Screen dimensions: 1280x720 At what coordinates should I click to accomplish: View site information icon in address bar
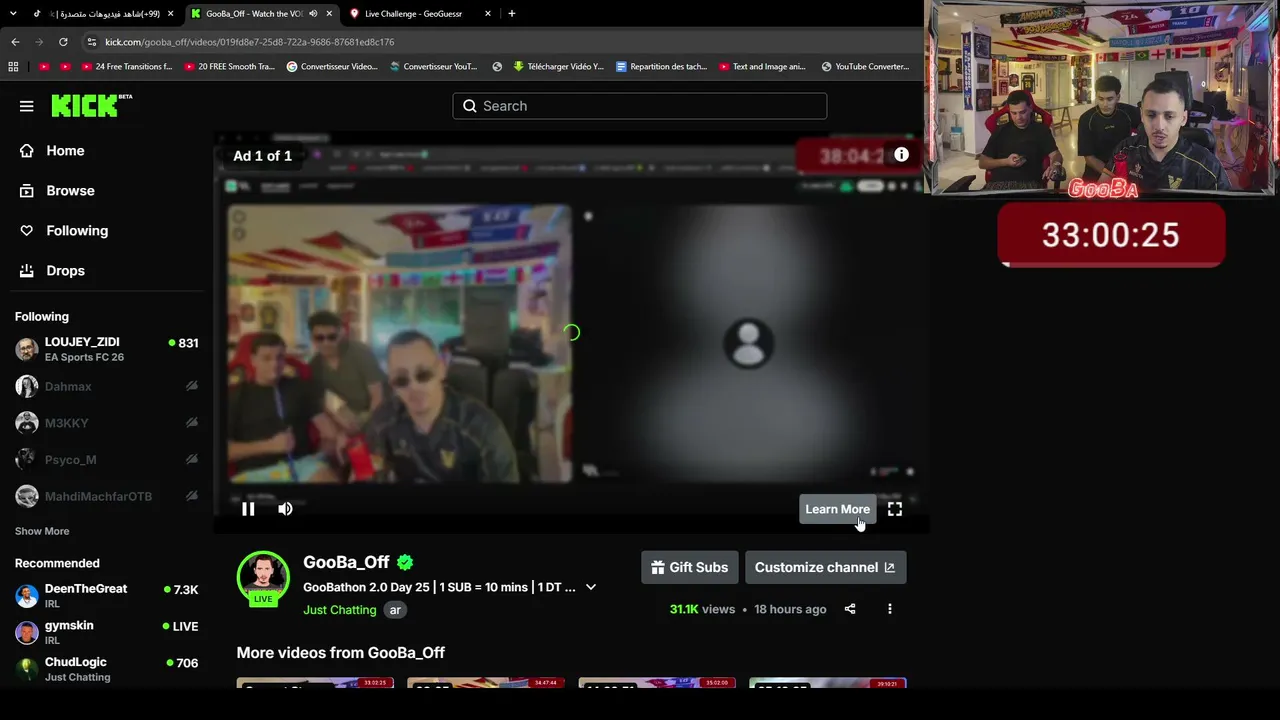(92, 42)
